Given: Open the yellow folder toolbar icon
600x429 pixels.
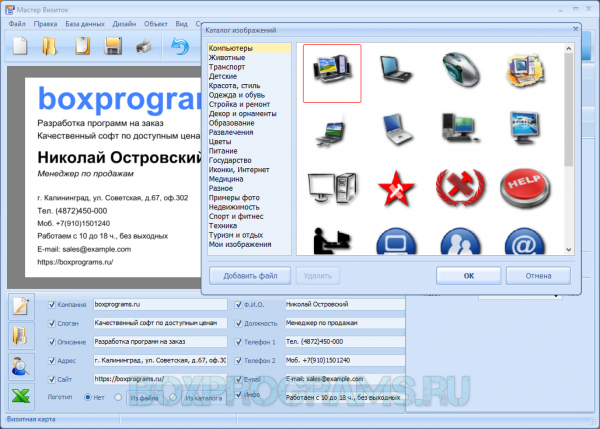Looking at the screenshot, I should pos(49,46).
